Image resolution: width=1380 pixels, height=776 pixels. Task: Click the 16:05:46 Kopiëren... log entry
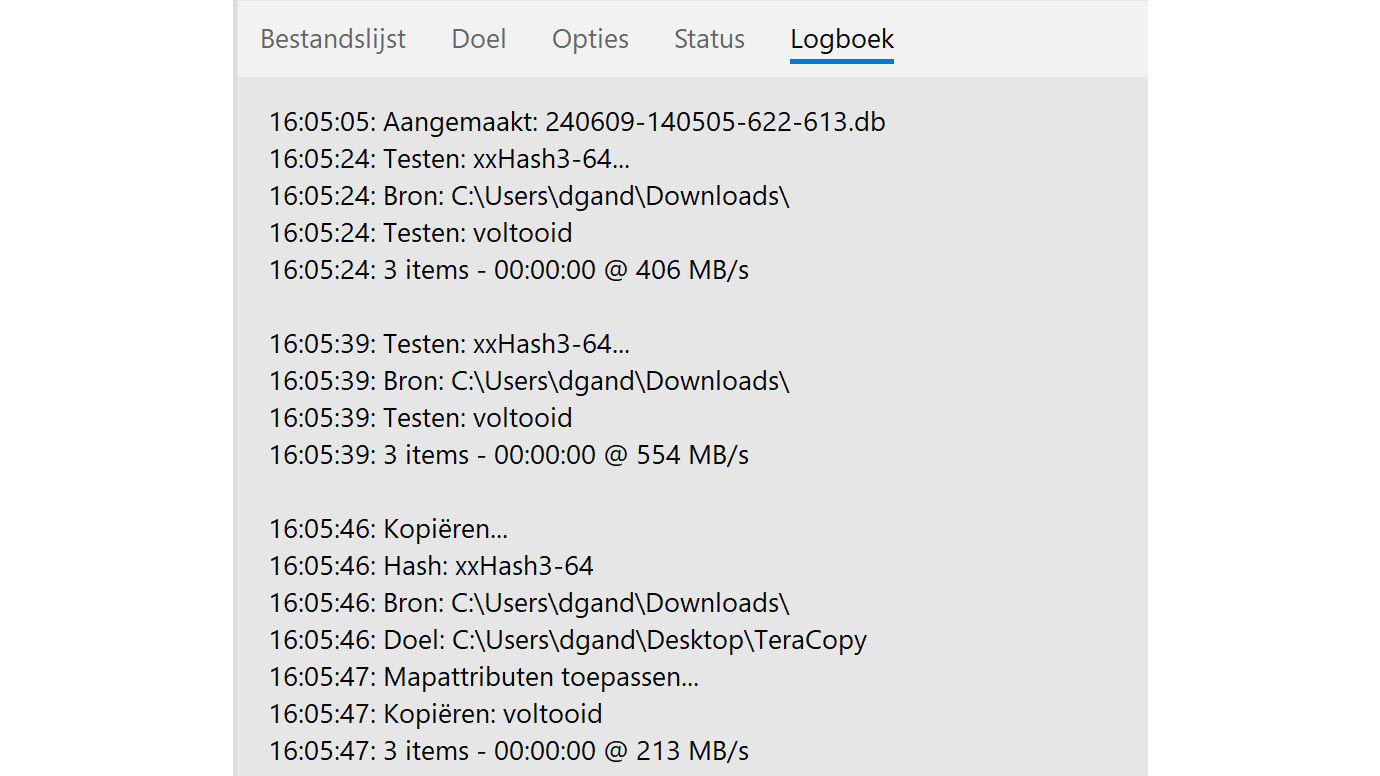coord(388,529)
